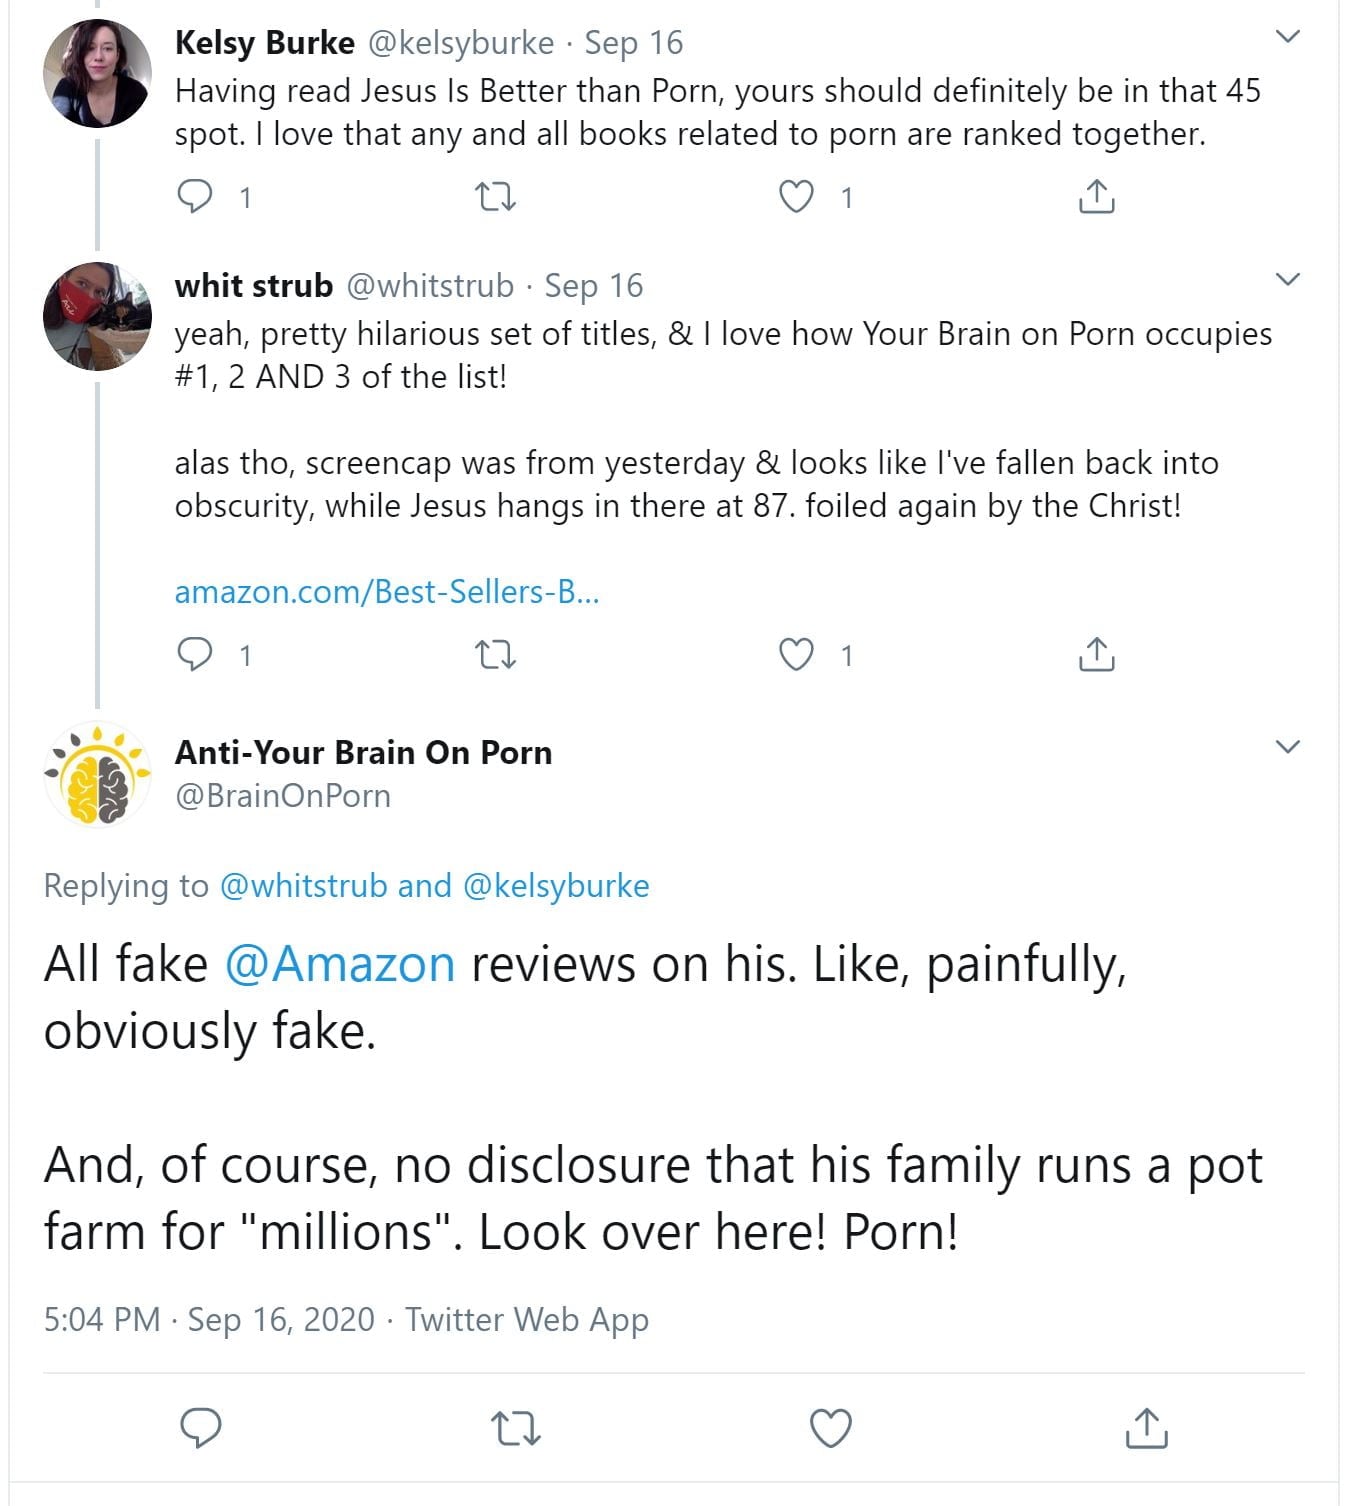
Task: Retweet whit strub's tweet
Action: 495,654
